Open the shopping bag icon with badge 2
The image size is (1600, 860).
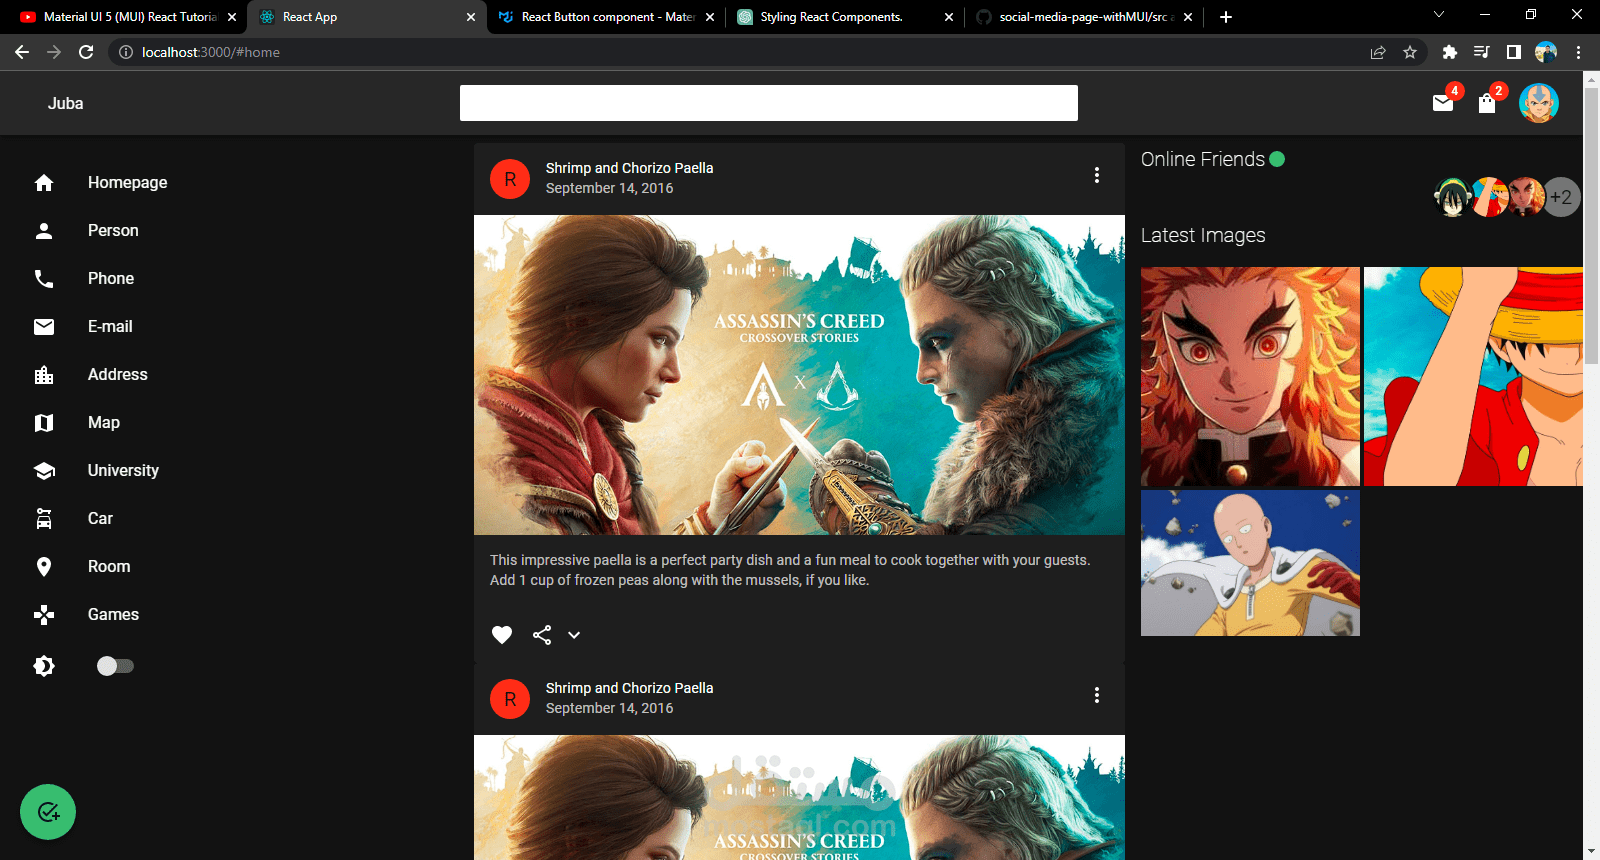1487,103
